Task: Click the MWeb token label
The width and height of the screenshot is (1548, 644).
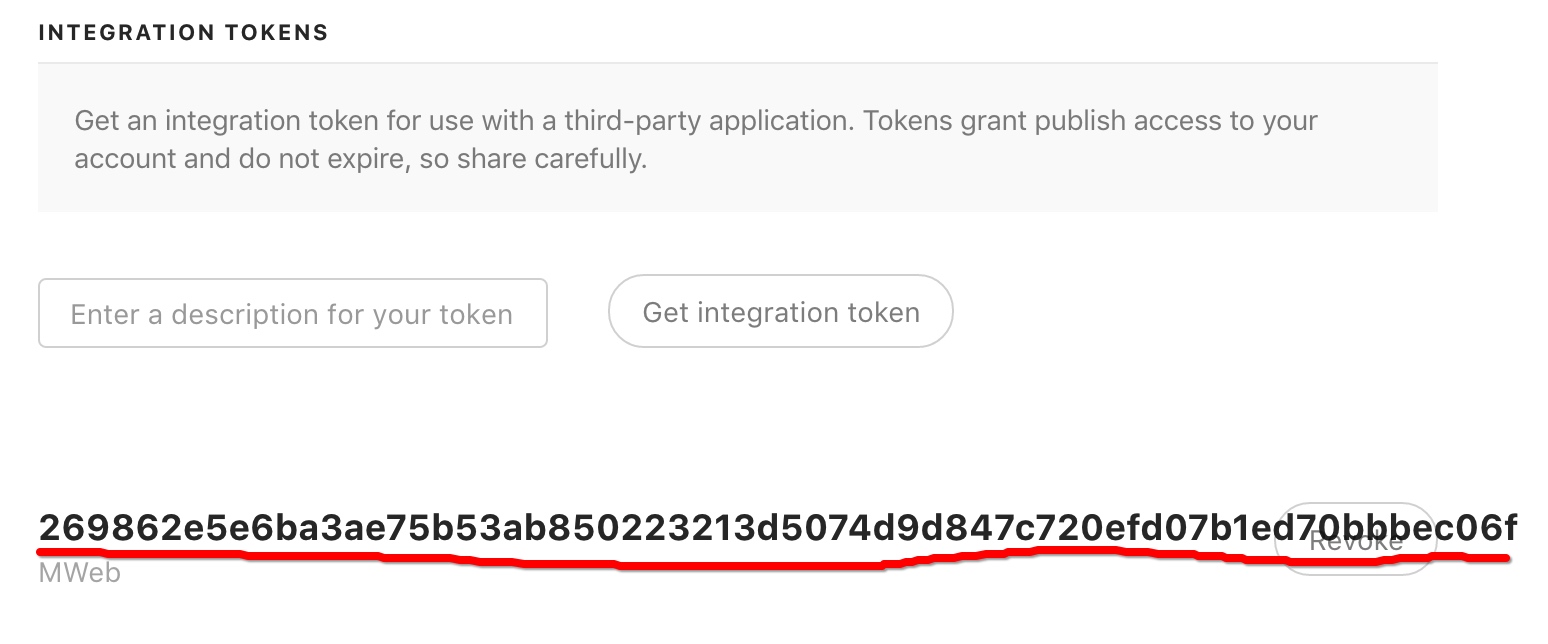Action: tap(79, 575)
